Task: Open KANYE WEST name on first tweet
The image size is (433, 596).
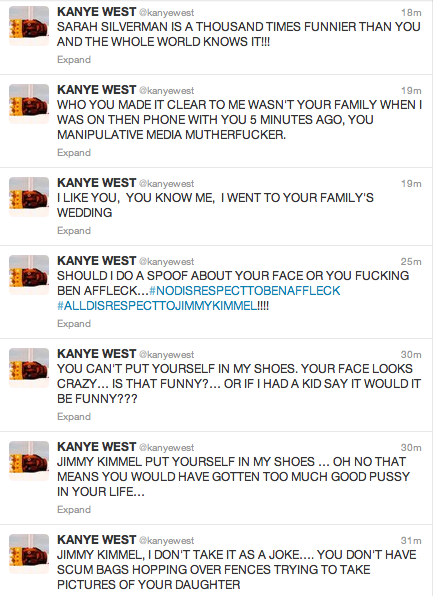Action: (x=97, y=12)
